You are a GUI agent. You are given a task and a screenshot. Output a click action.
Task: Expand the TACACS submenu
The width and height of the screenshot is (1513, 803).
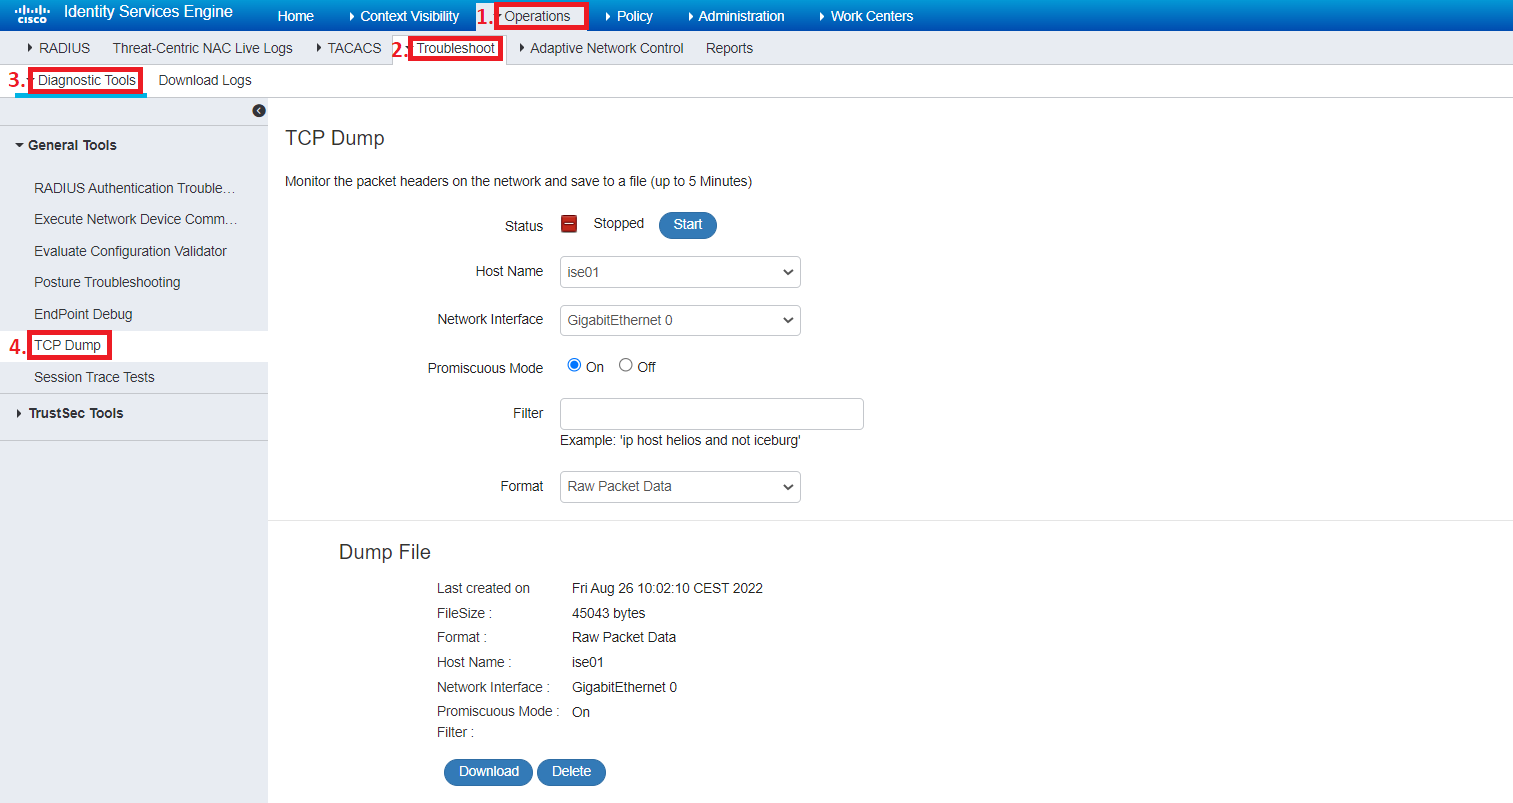(348, 48)
